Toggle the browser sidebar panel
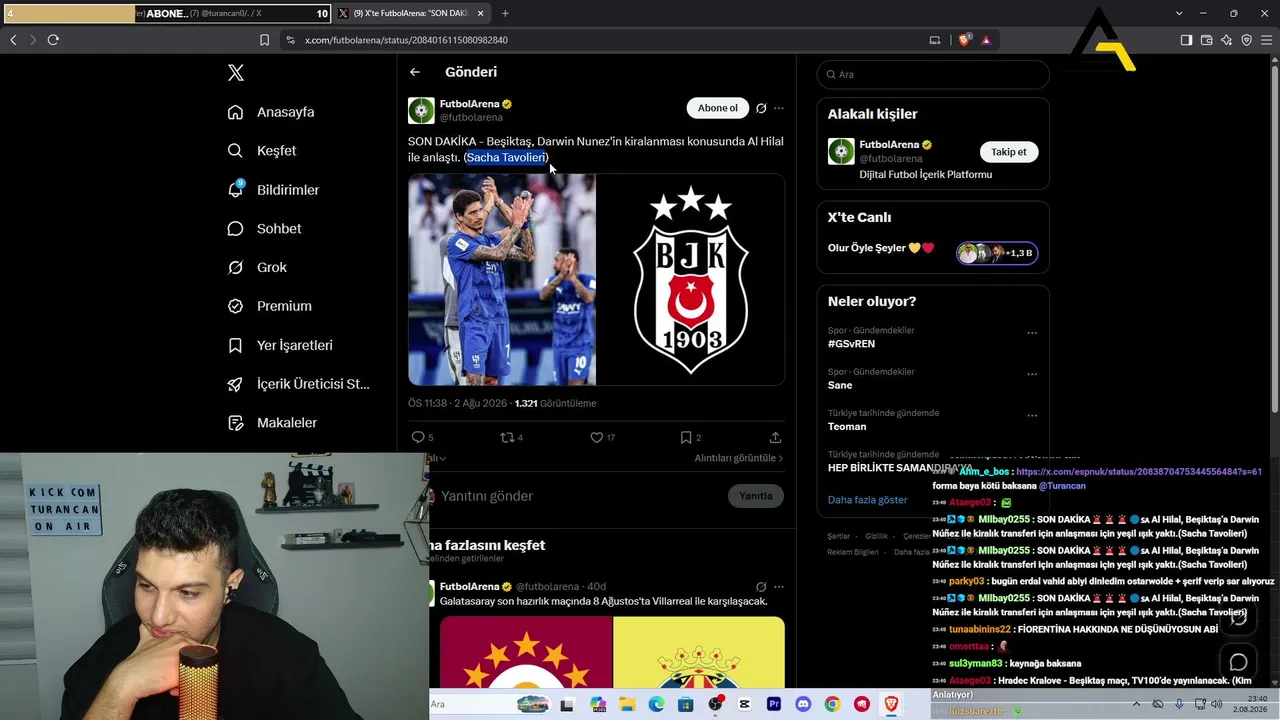The width and height of the screenshot is (1280, 720). (1186, 40)
